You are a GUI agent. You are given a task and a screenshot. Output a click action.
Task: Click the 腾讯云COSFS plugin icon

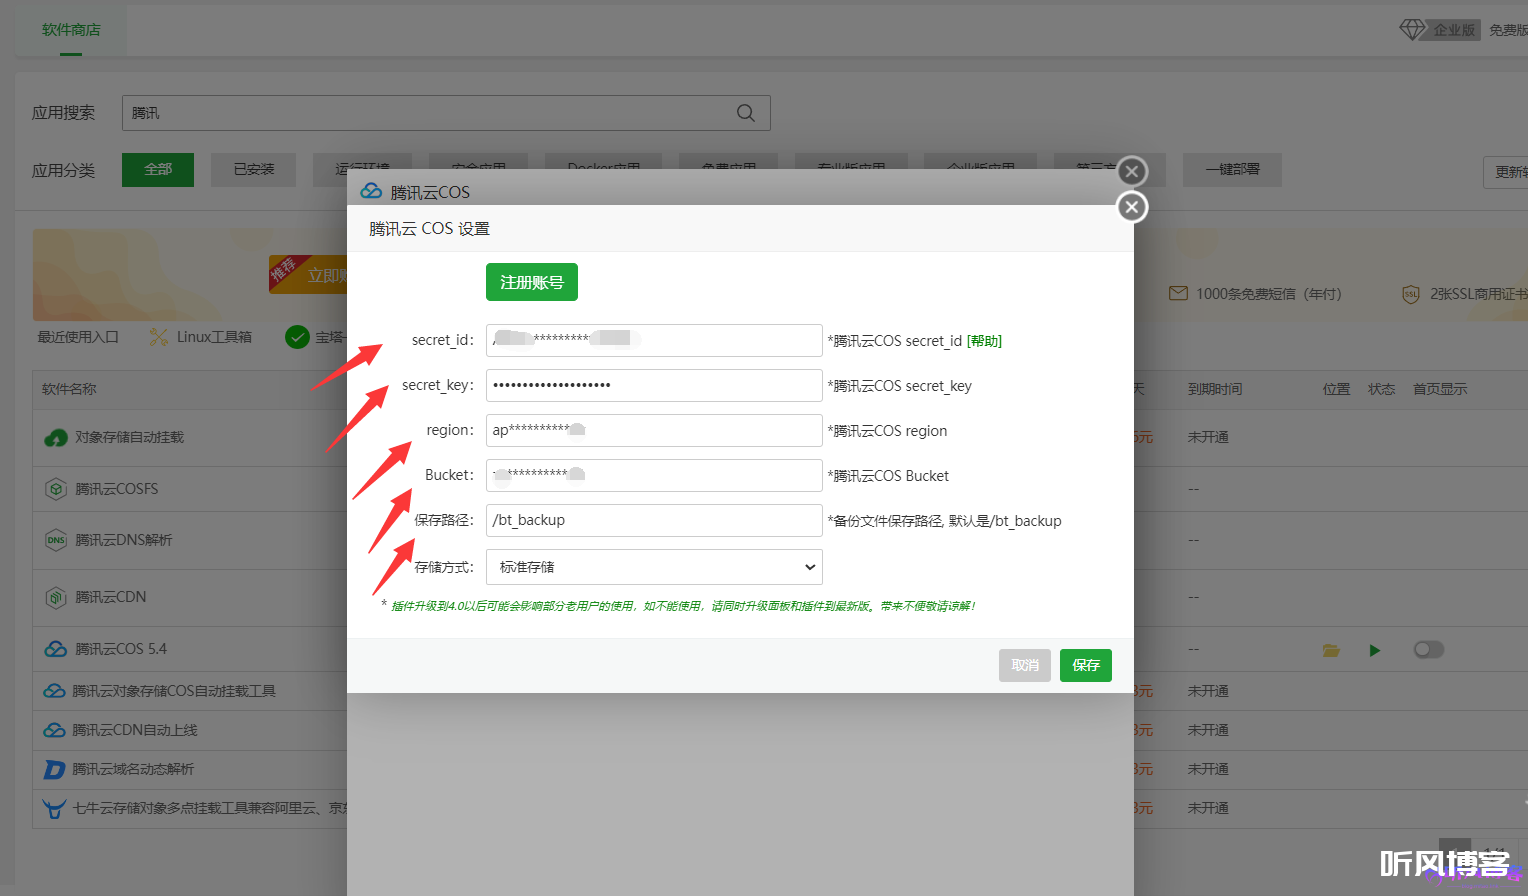56,489
